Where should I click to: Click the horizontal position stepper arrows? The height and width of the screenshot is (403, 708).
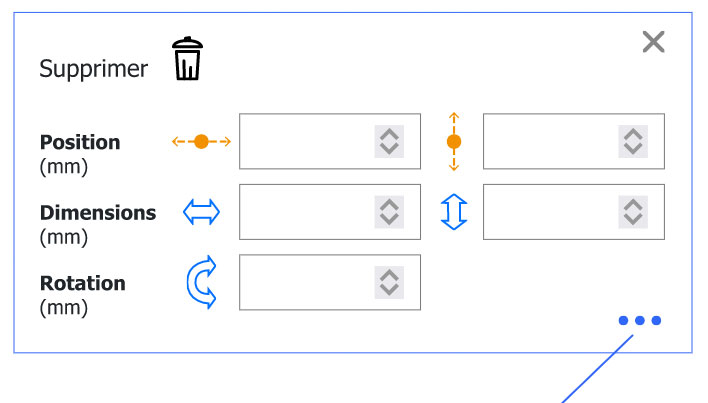click(389, 141)
